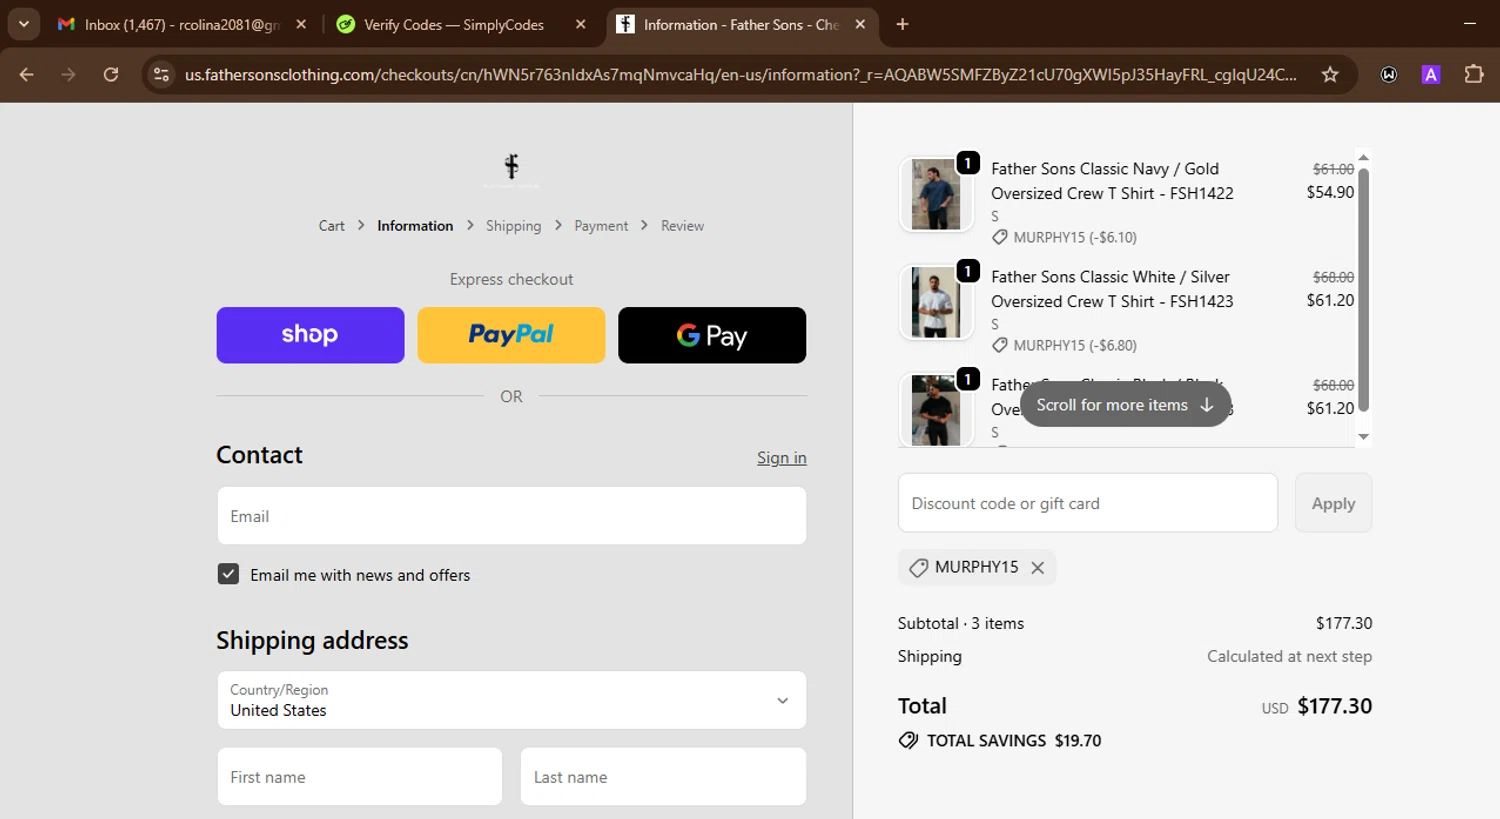Open the Navy / Gold shirt thumbnail

936,194
